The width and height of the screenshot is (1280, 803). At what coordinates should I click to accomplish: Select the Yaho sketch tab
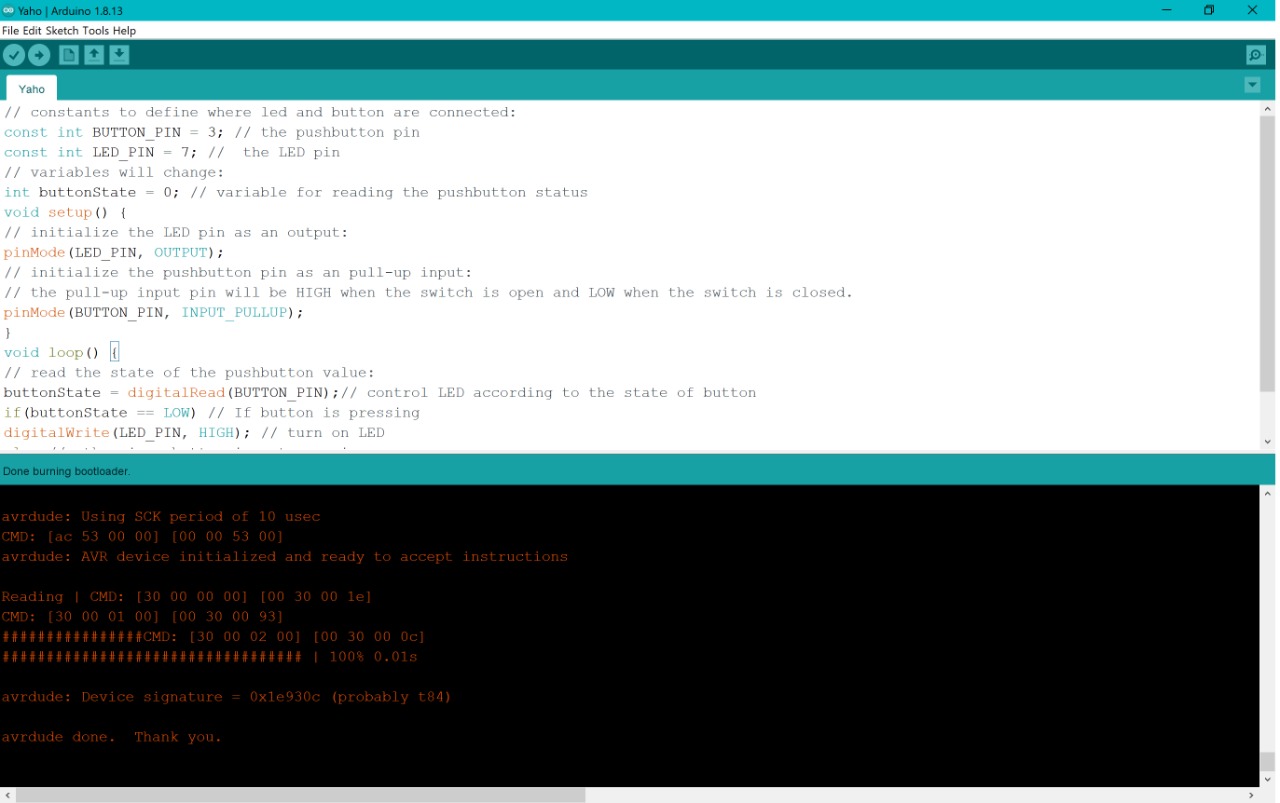(32, 88)
